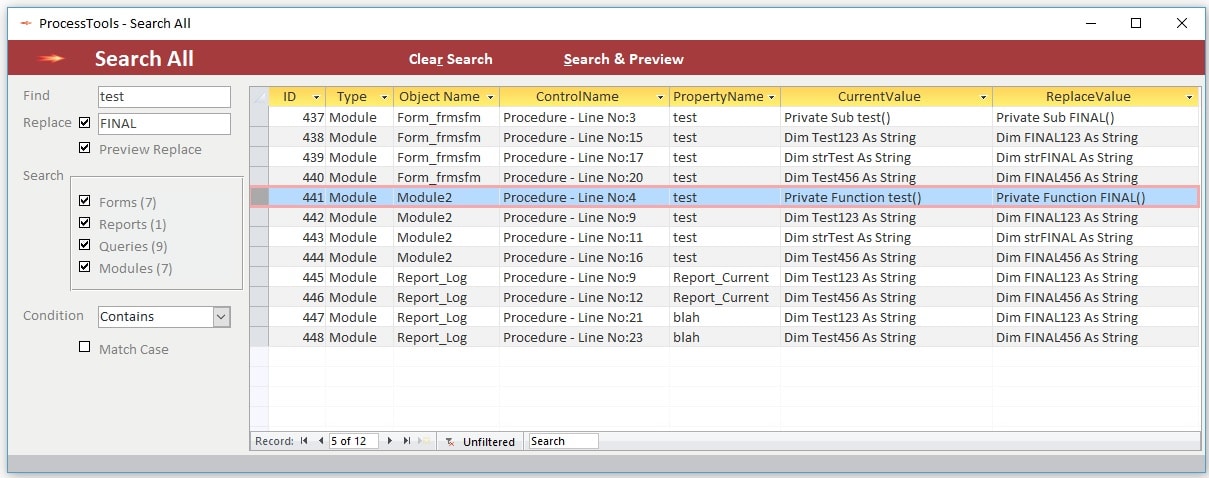
Task: Open ReplaceValue column filter arrow
Action: pos(1190,97)
